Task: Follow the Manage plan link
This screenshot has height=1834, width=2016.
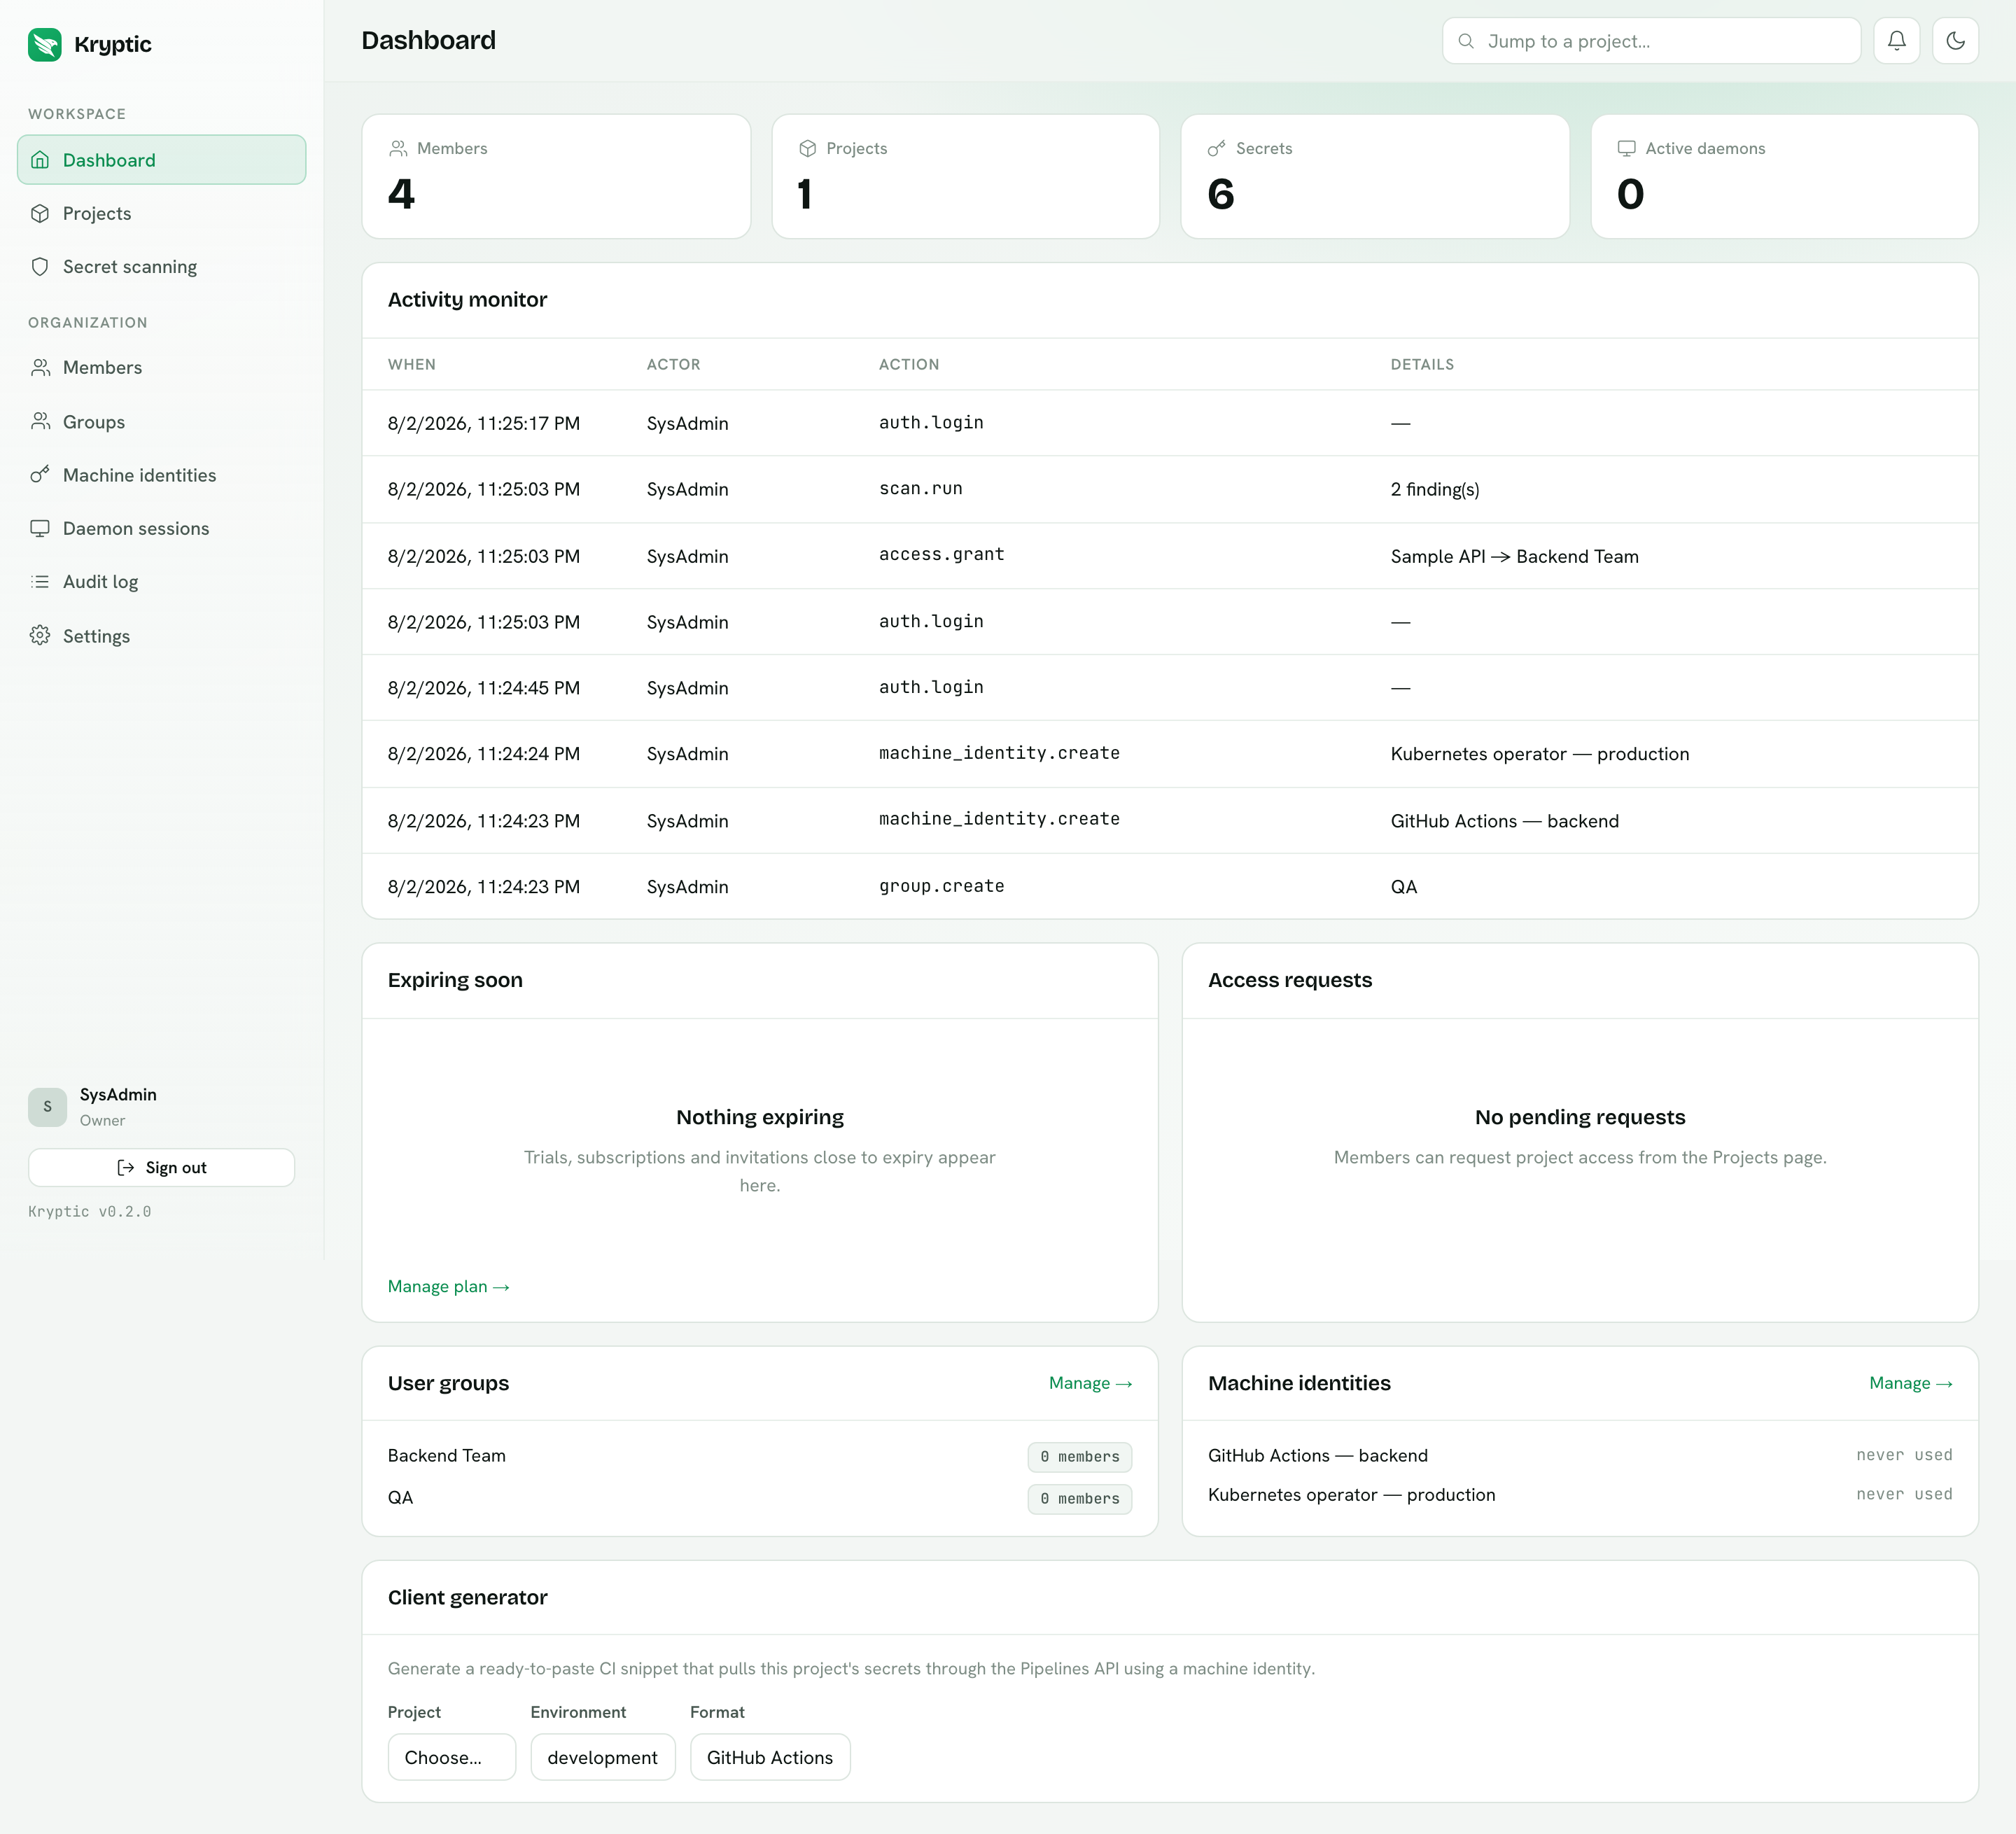Action: [x=448, y=1286]
